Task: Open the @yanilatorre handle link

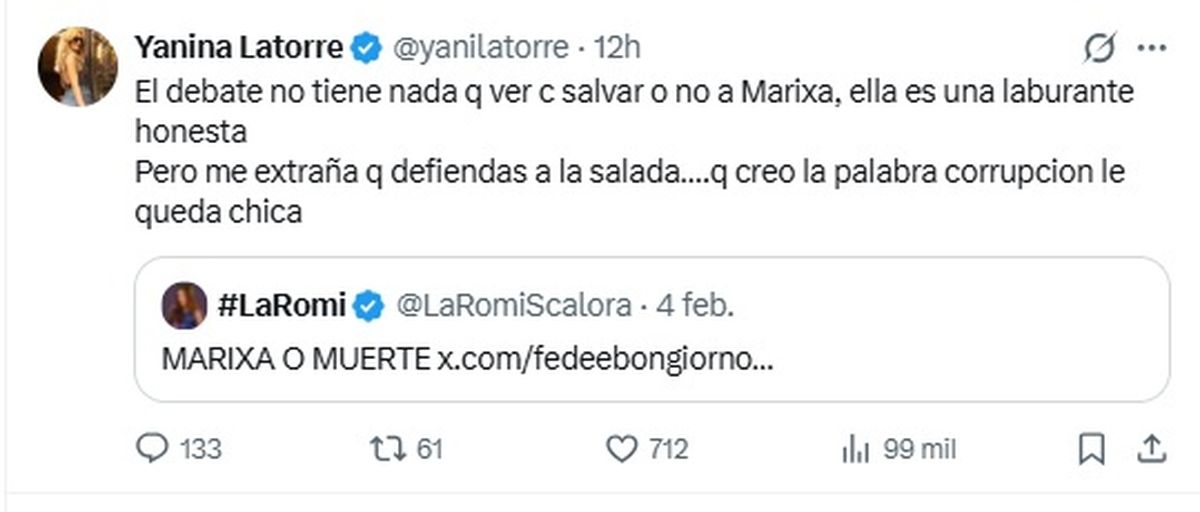Action: click(478, 46)
